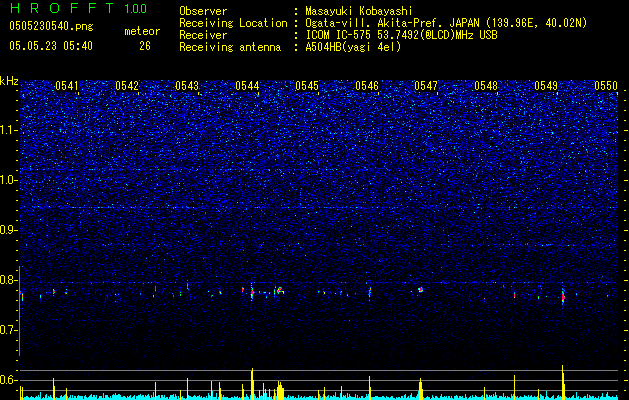The width and height of the screenshot is (629, 400).
Task: Click the 0.8 kHz axis label
Action: click(x=9, y=280)
